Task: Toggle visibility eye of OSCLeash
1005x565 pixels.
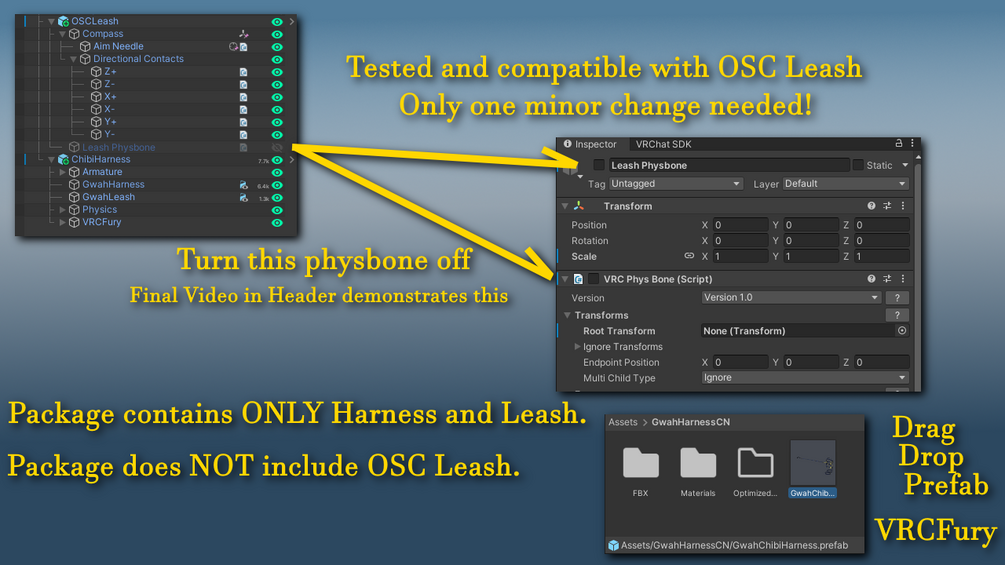Action: 277,22
